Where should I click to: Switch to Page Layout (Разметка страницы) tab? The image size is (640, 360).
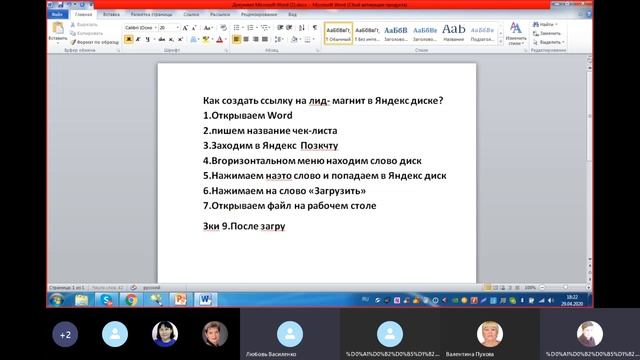pos(151,14)
